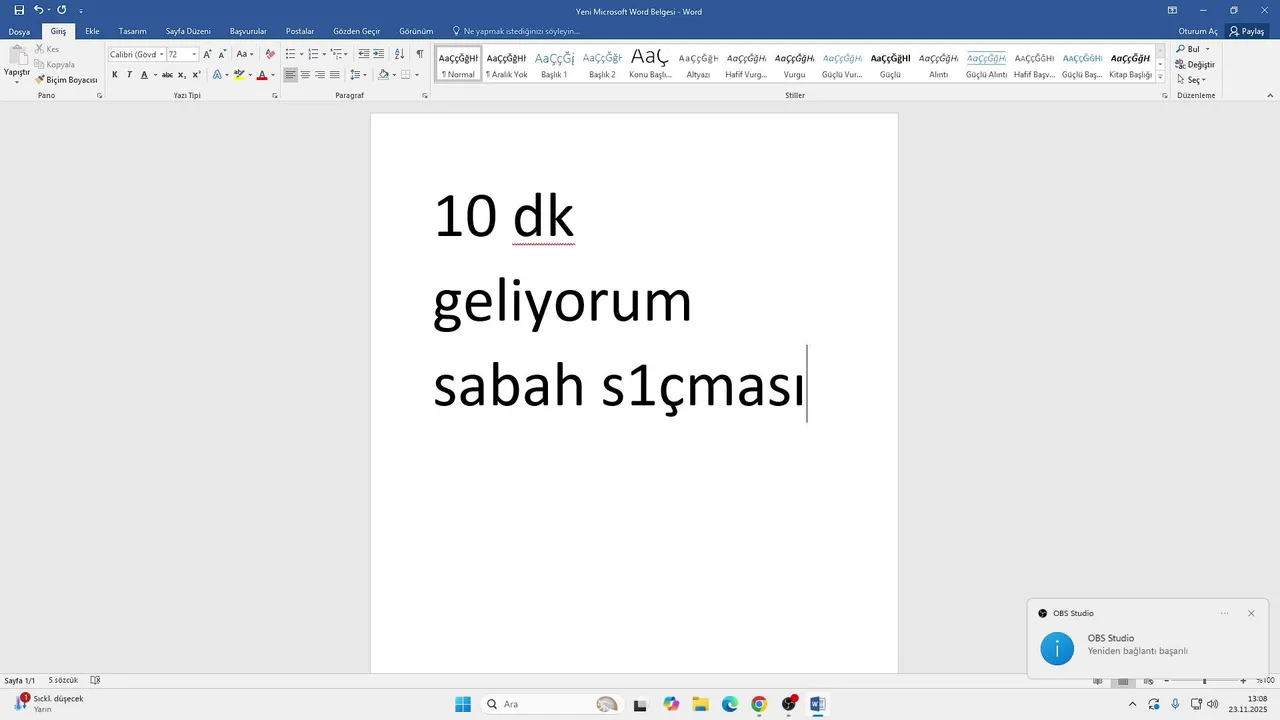Copy selection using Kopyala
Screen dimensions: 1280x720
(55, 64)
